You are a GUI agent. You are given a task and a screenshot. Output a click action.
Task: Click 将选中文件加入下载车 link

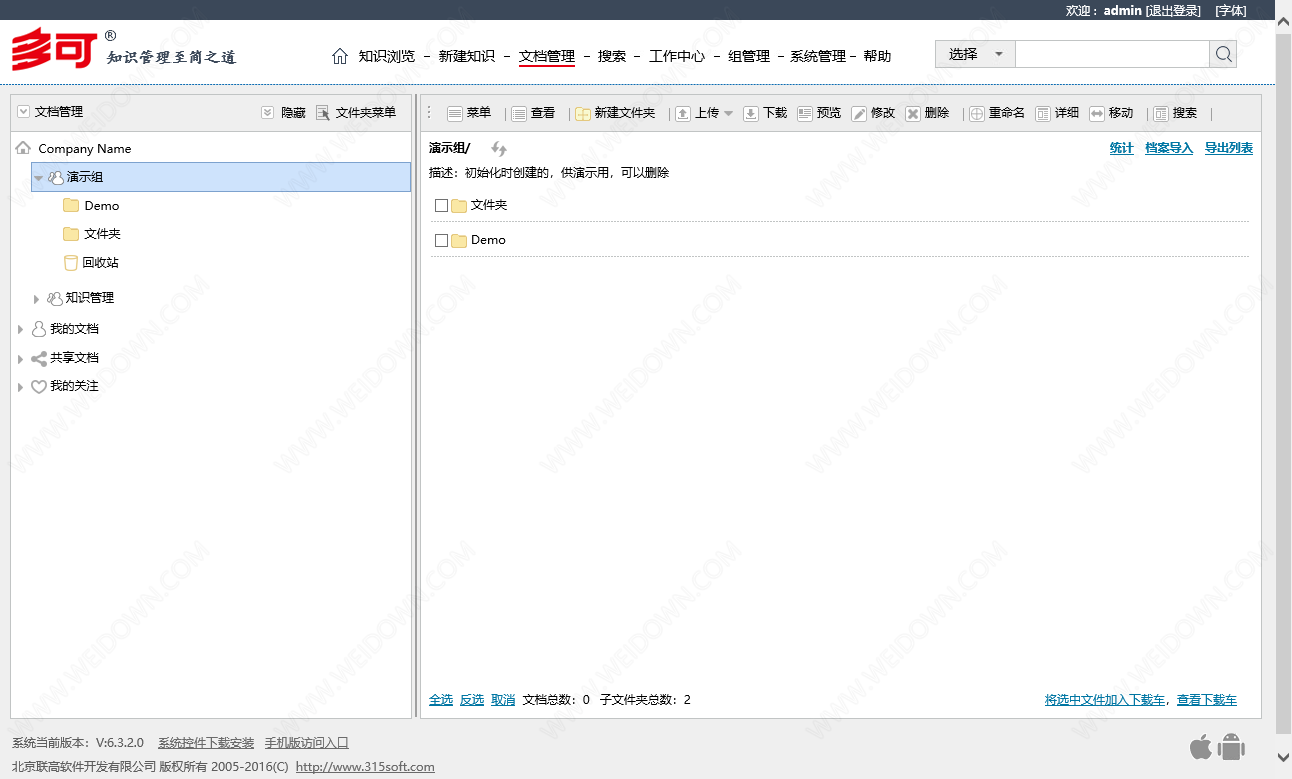[x=1105, y=700]
